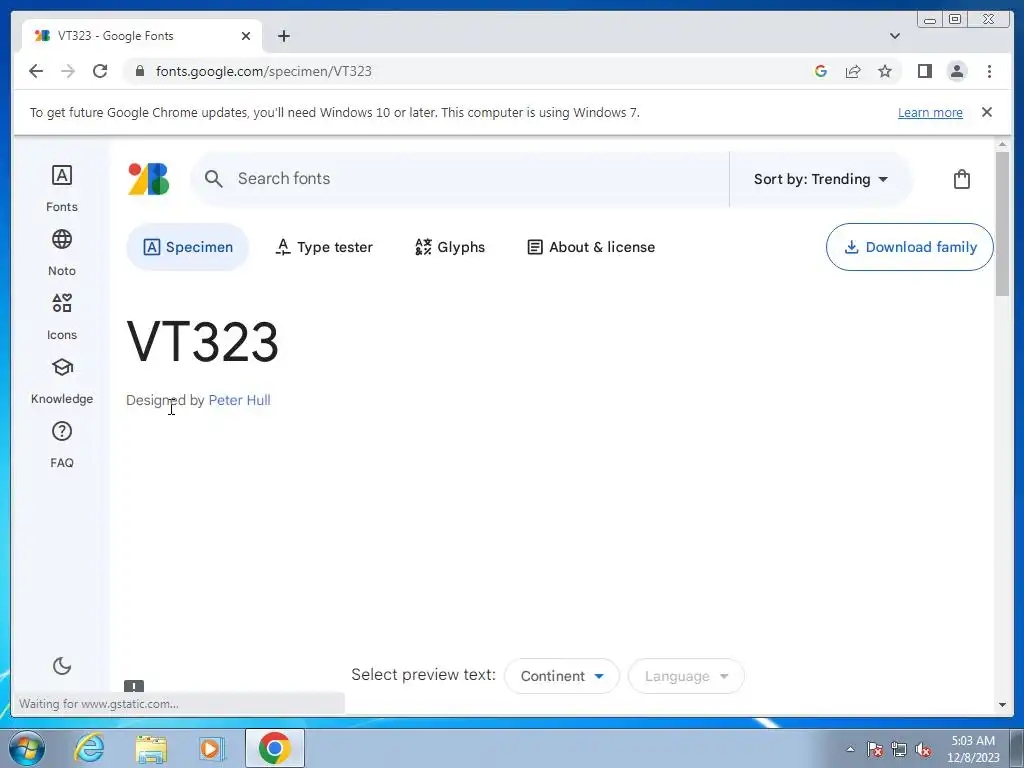1024x768 pixels.
Task: Switch to the Specimen tab
Action: pos(187,247)
